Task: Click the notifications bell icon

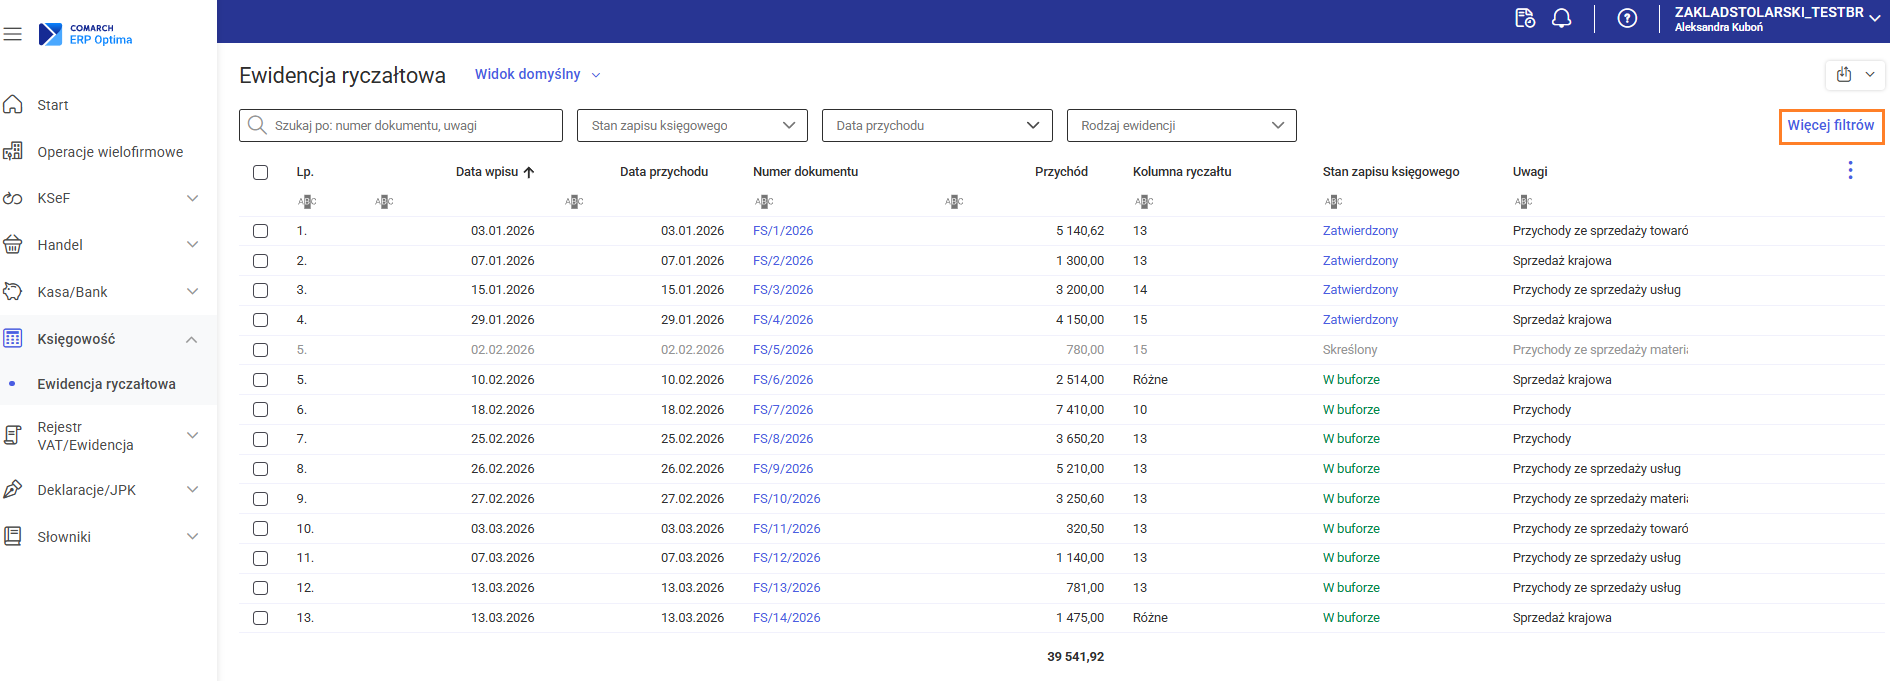Action: 1561,19
